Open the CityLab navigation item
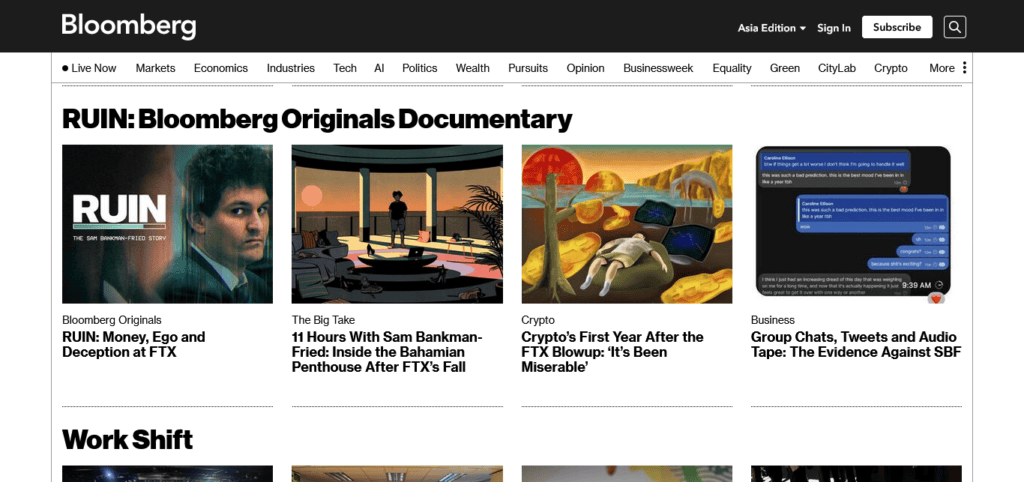The height and width of the screenshot is (482, 1024). click(836, 68)
